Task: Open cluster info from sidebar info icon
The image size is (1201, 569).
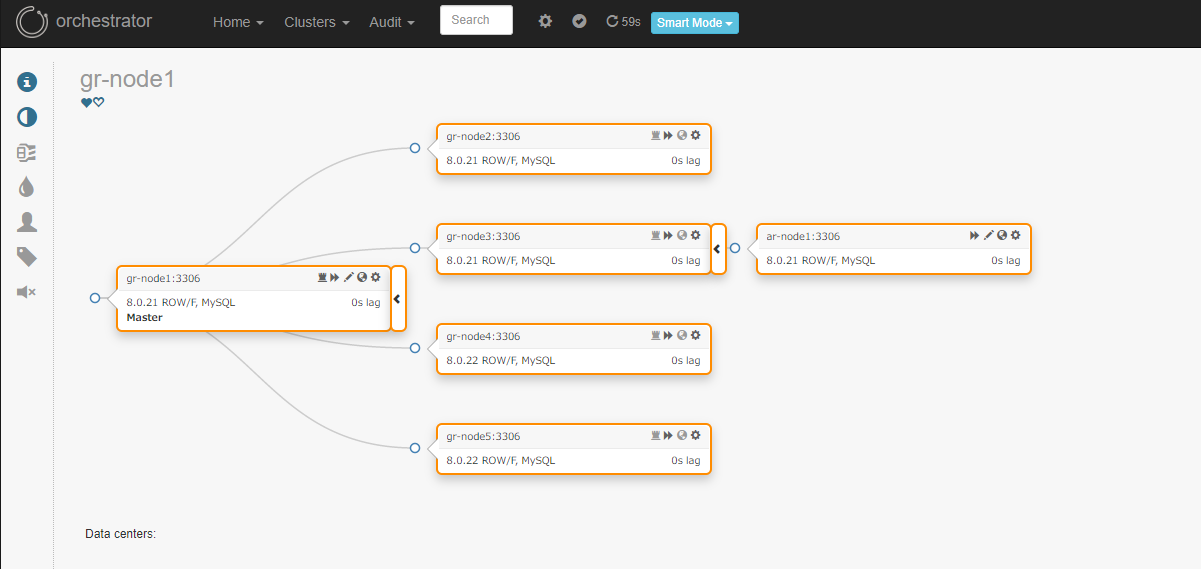Action: click(x=27, y=82)
